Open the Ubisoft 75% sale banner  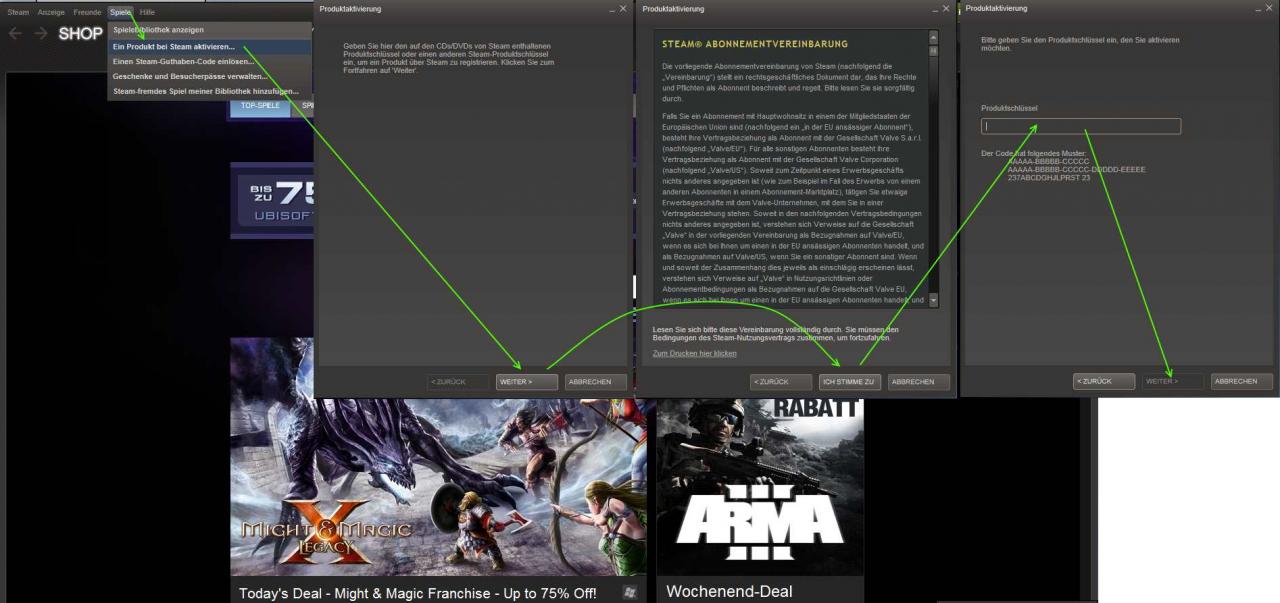tap(272, 200)
